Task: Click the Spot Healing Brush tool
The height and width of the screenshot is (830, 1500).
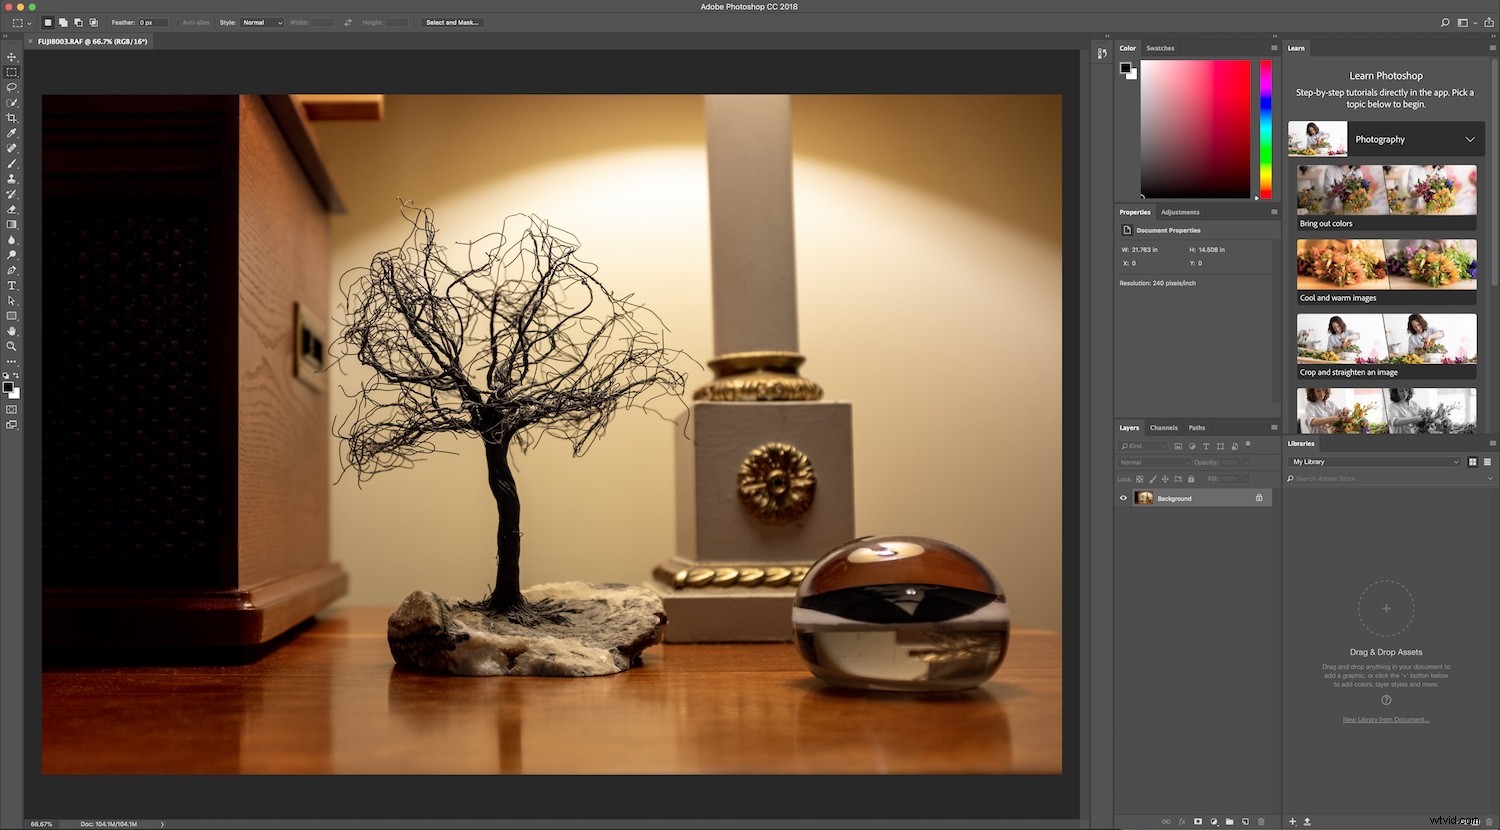Action: 12,147
